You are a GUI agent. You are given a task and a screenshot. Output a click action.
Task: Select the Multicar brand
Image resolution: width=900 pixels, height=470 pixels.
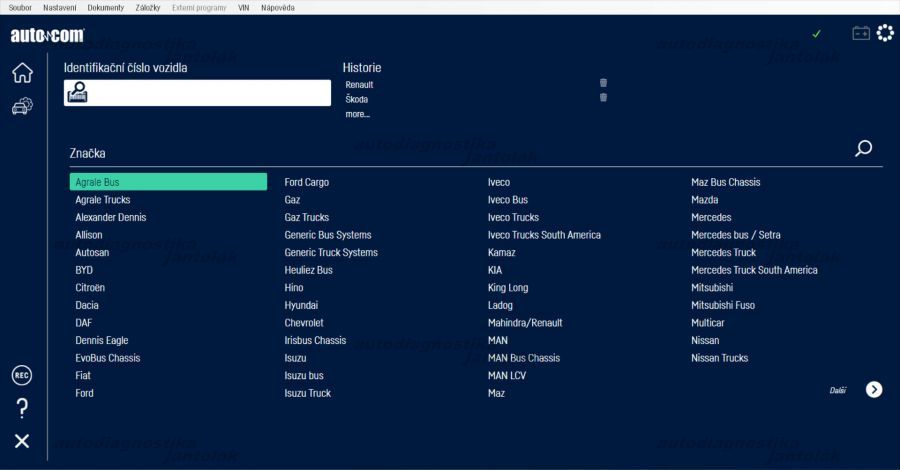tap(708, 323)
